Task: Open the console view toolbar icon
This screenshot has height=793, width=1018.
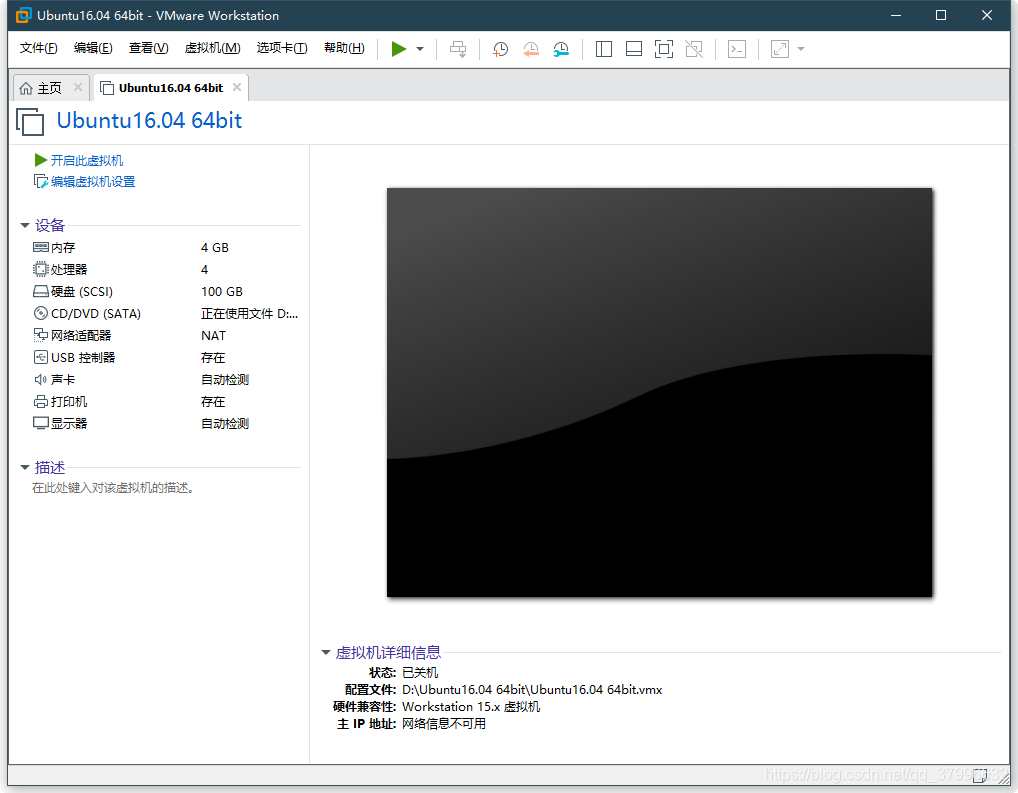Action: (x=737, y=49)
